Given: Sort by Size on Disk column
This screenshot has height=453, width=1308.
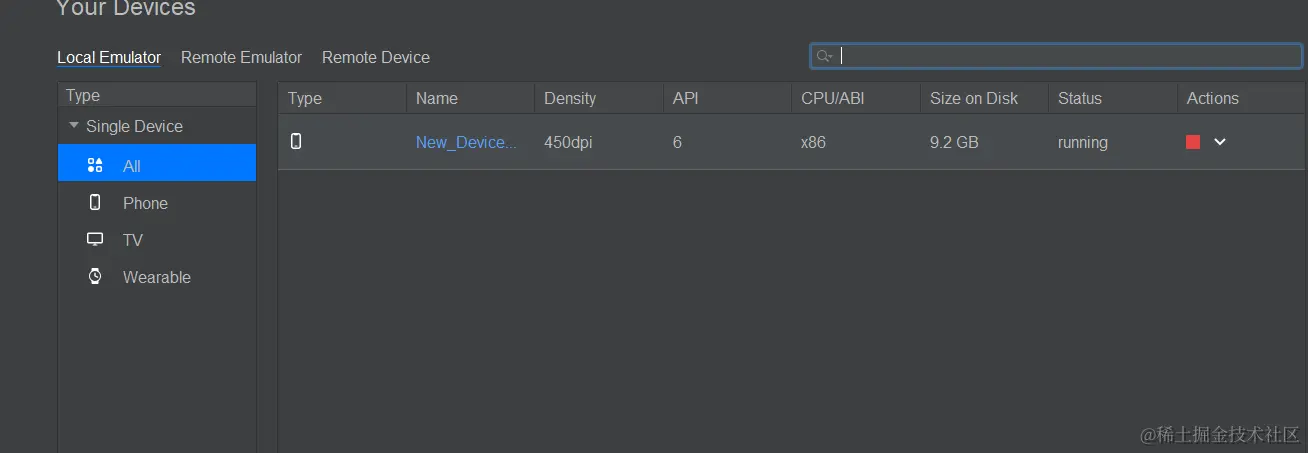Looking at the screenshot, I should [974, 98].
